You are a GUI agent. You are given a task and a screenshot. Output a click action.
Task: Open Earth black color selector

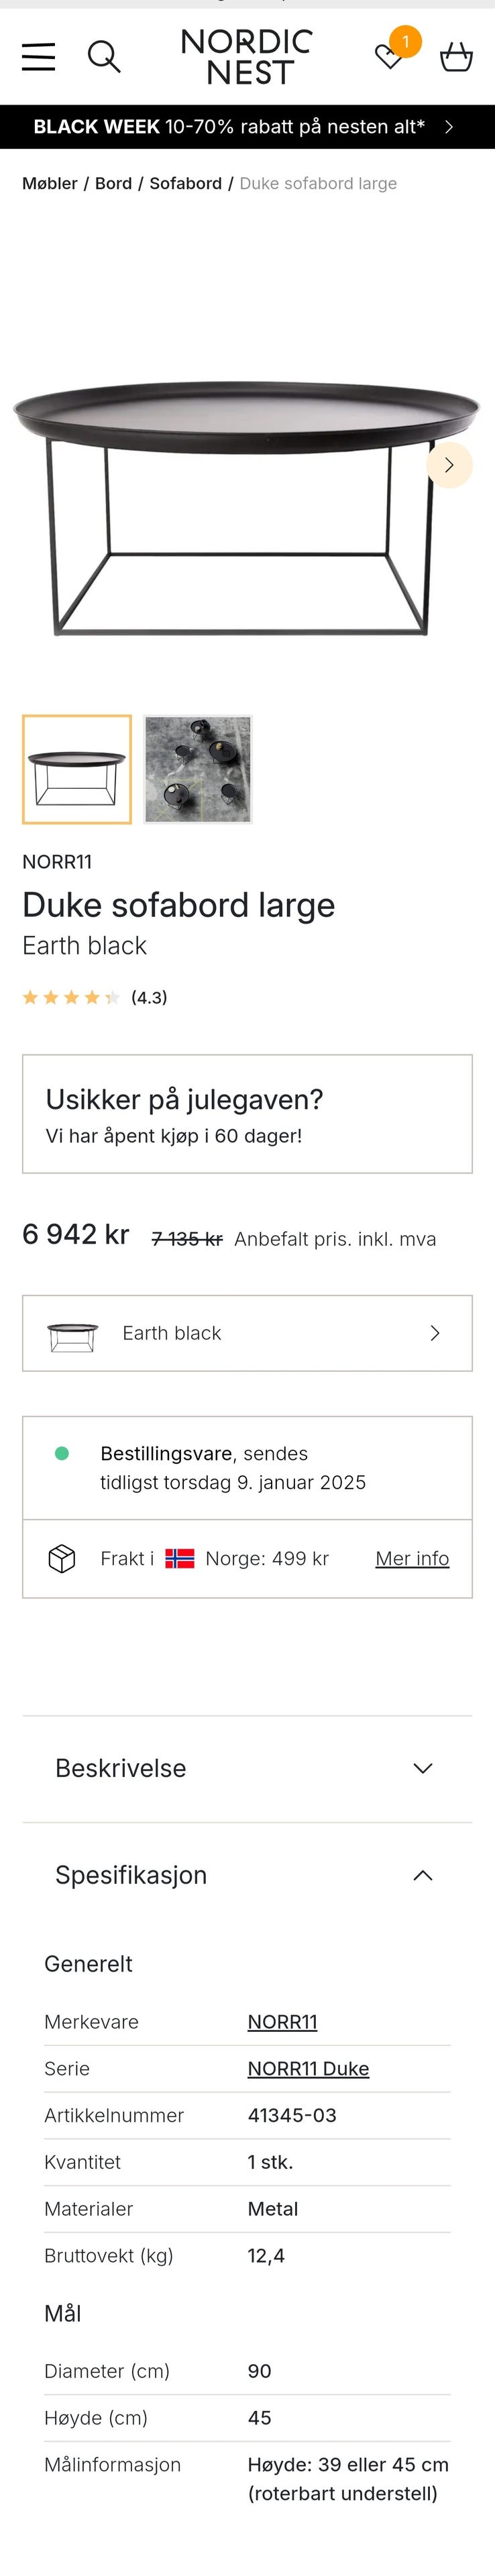coord(247,1333)
